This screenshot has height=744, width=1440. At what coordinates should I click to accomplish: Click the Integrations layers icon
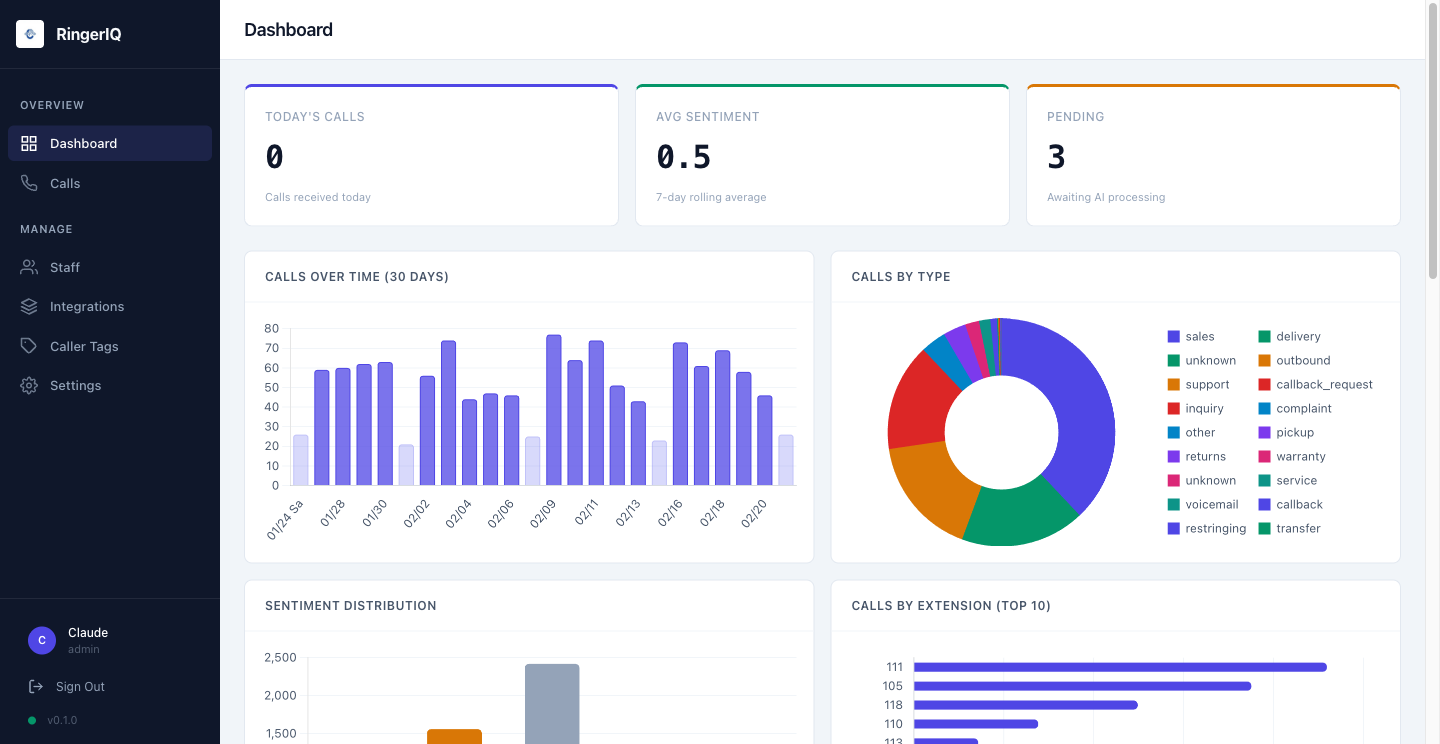pyautogui.click(x=29, y=306)
